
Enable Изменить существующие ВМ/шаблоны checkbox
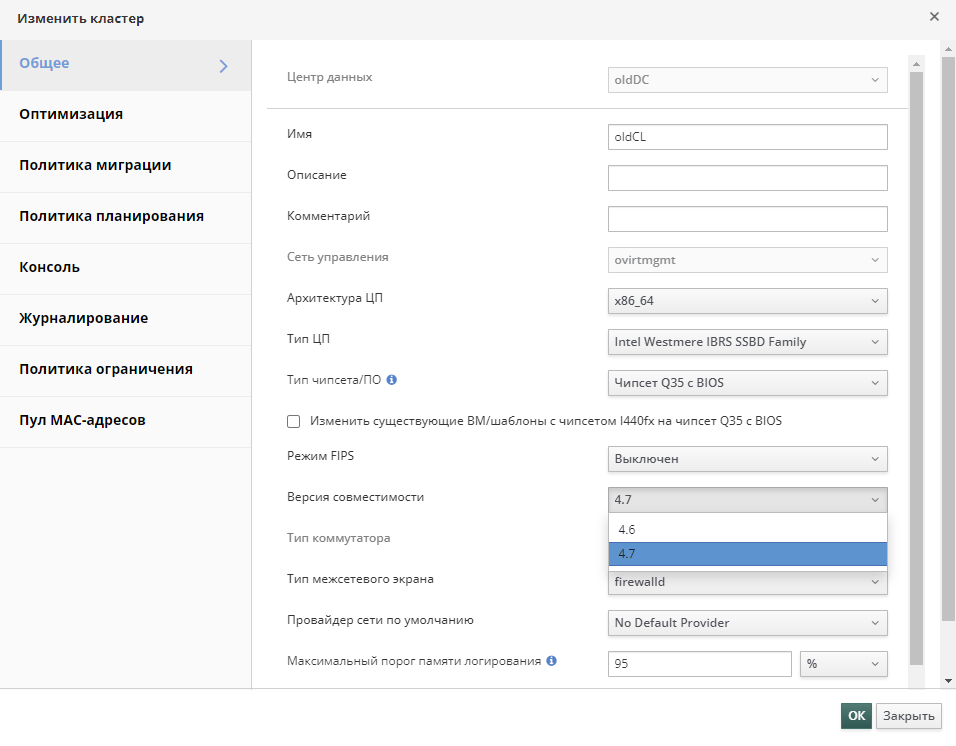(x=293, y=421)
